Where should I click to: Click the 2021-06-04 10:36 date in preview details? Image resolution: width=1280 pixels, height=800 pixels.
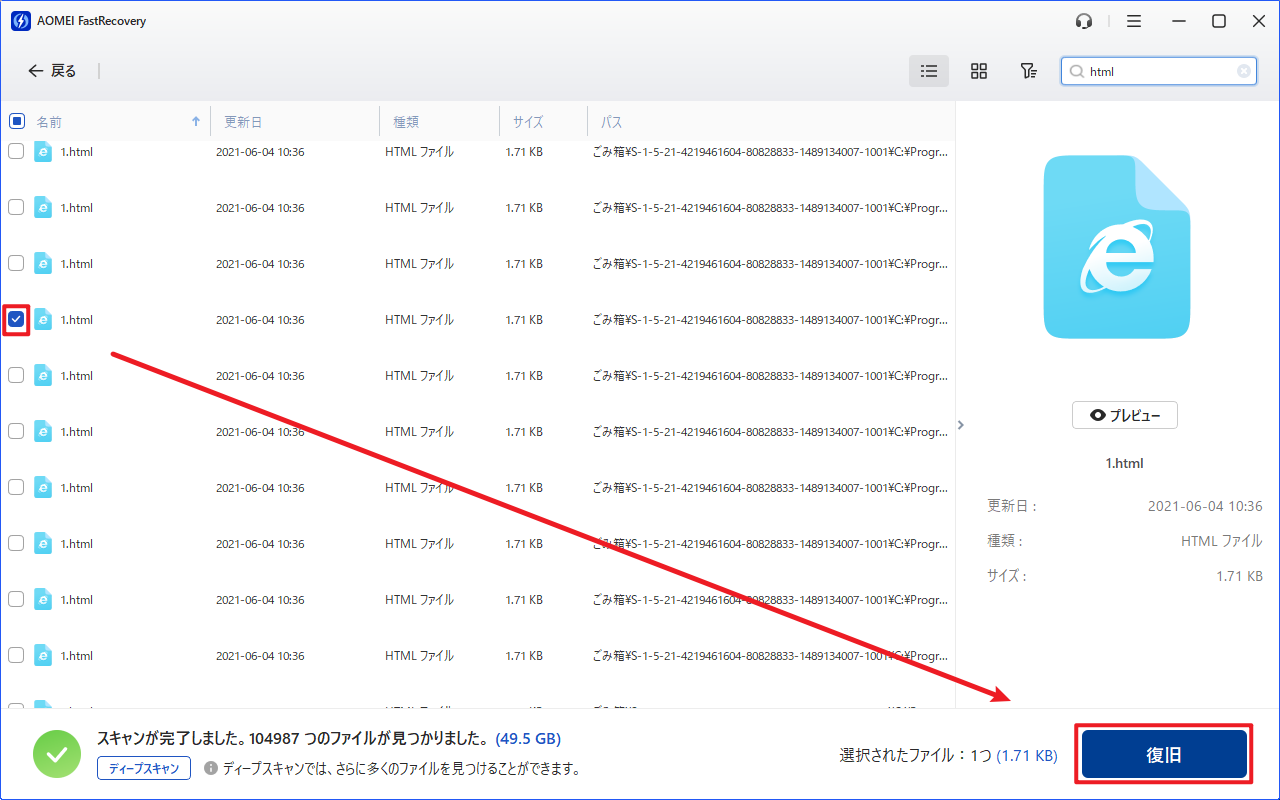(x=1205, y=507)
